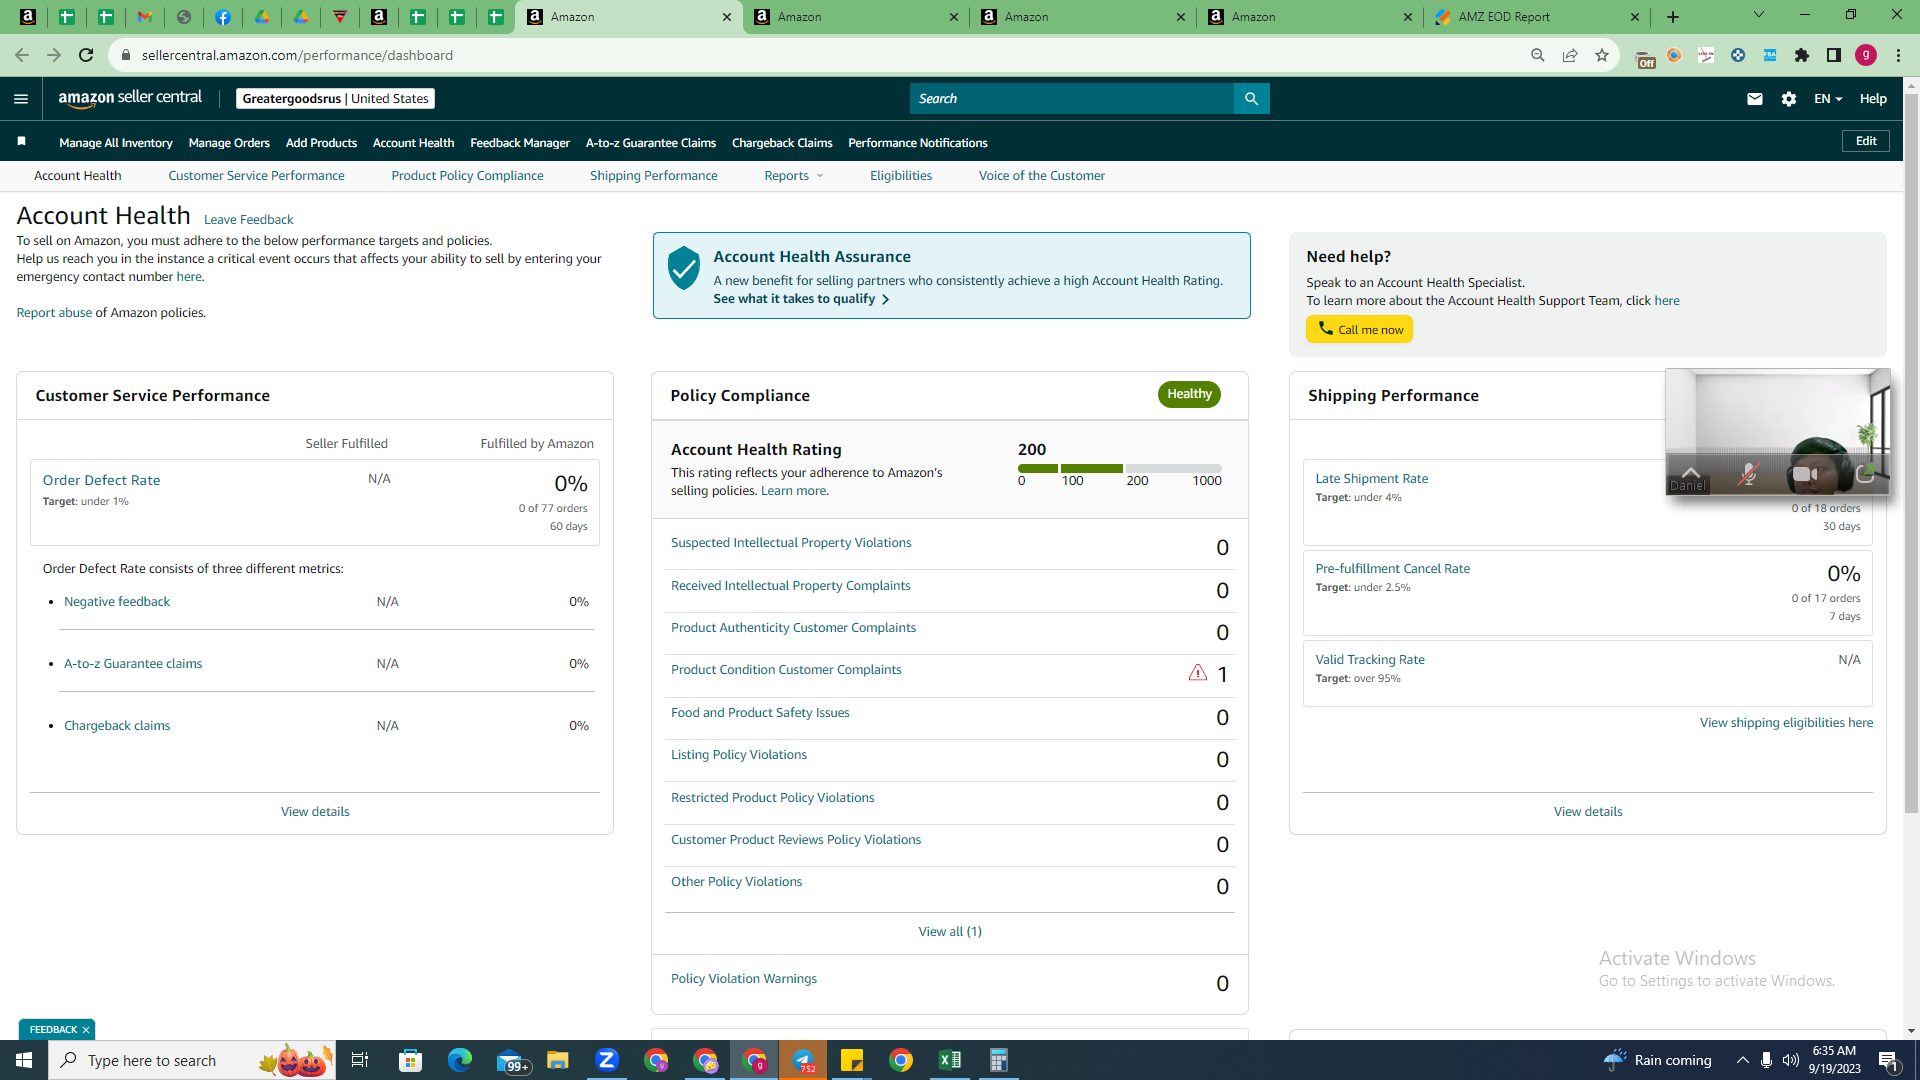Viewport: 1920px width, 1080px height.
Task: Click the Amazon Seller Central logo
Action: click(130, 98)
